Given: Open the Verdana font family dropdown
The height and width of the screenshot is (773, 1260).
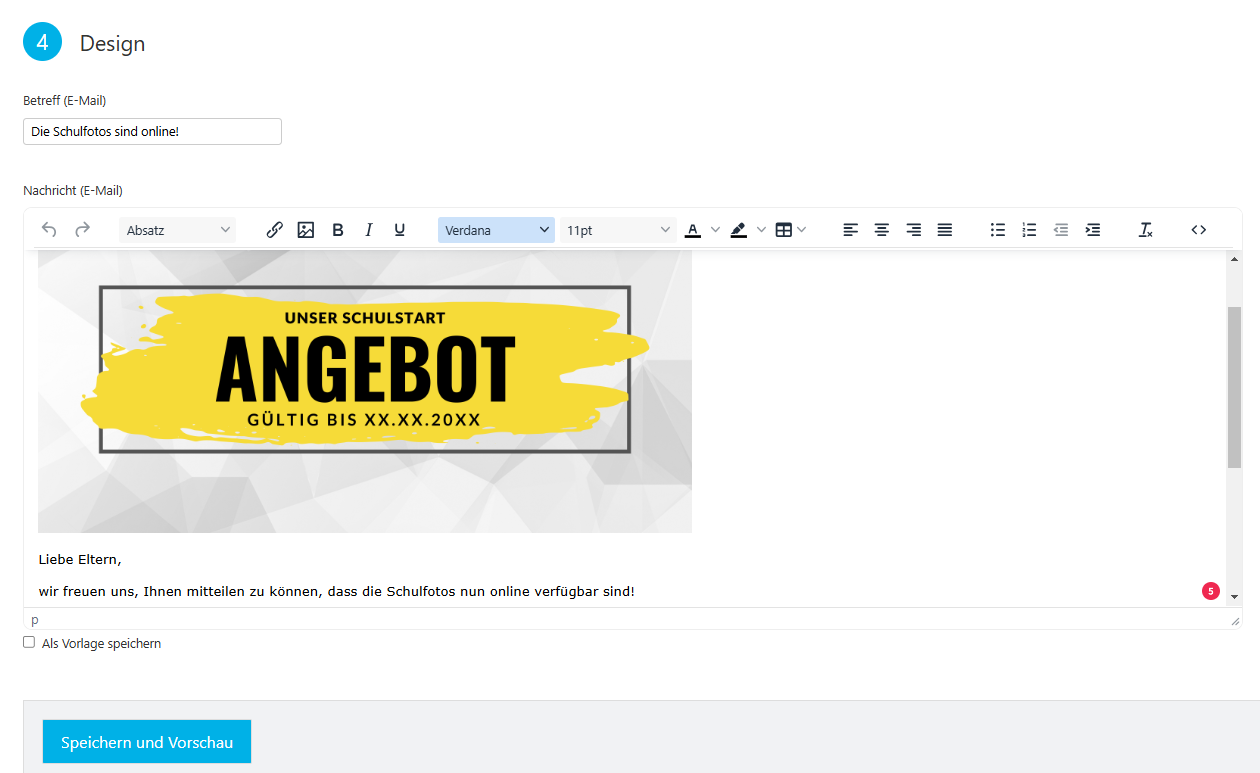Looking at the screenshot, I should click(x=496, y=230).
